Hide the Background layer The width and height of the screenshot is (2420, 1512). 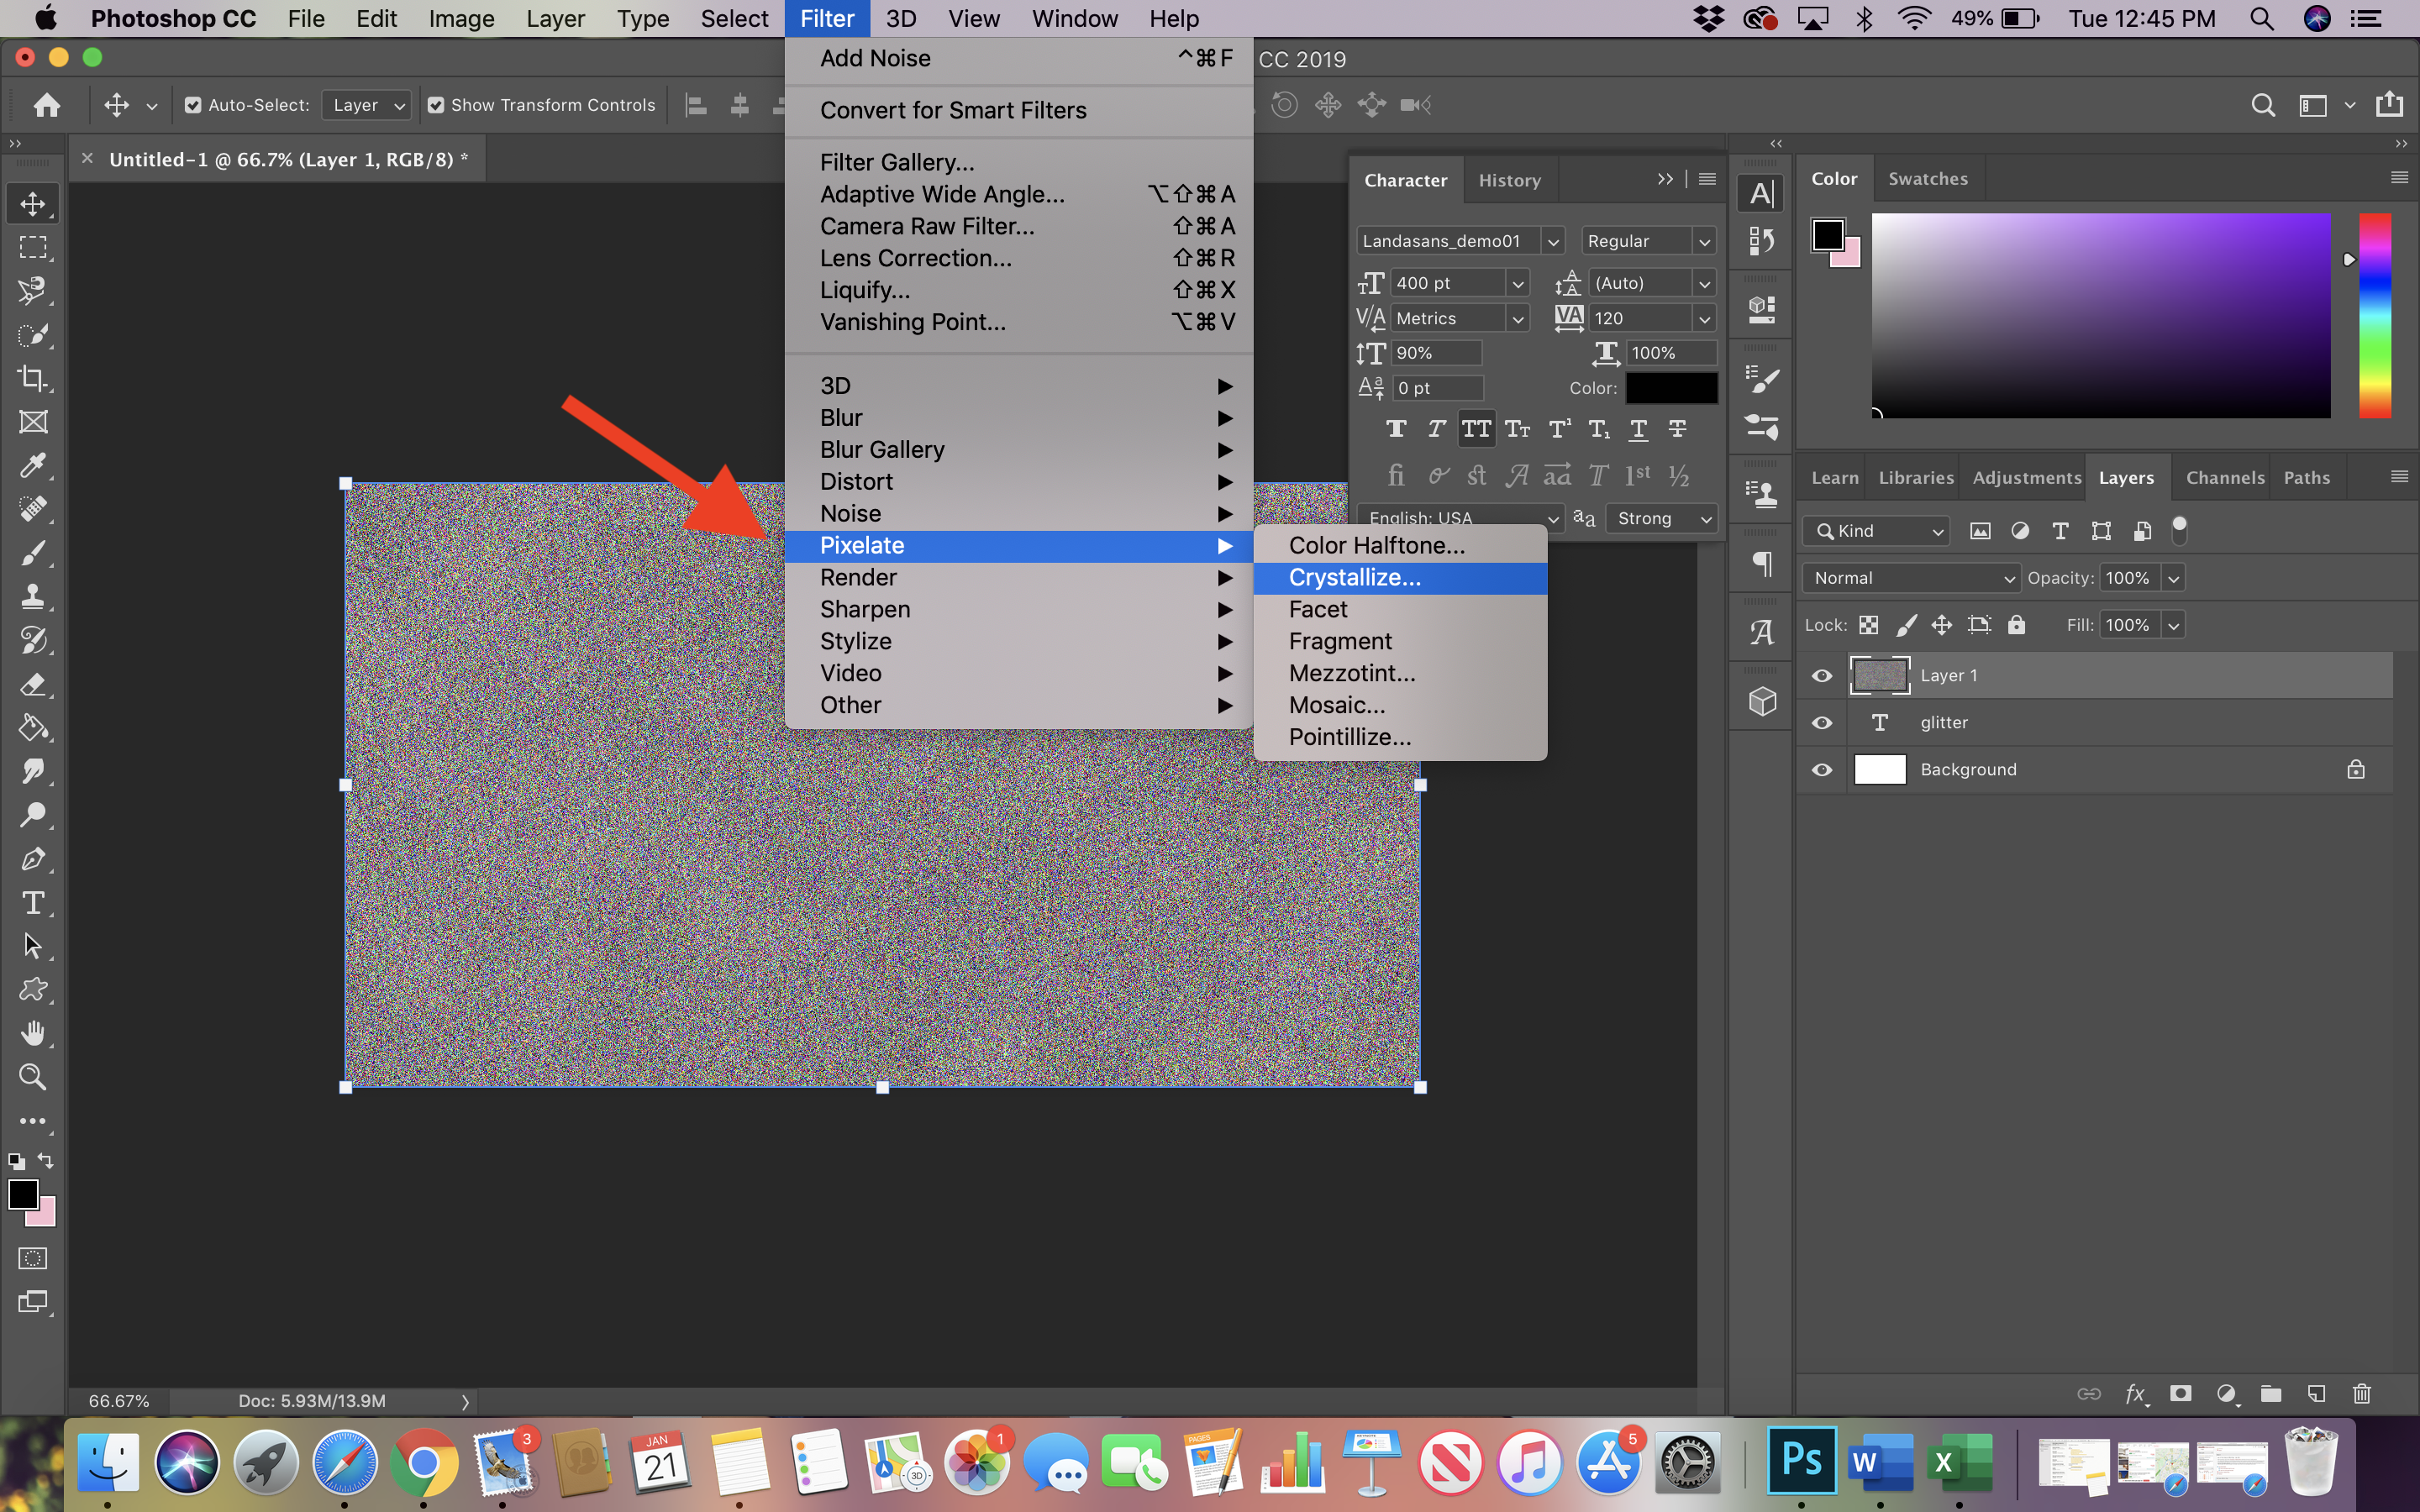tap(1821, 769)
